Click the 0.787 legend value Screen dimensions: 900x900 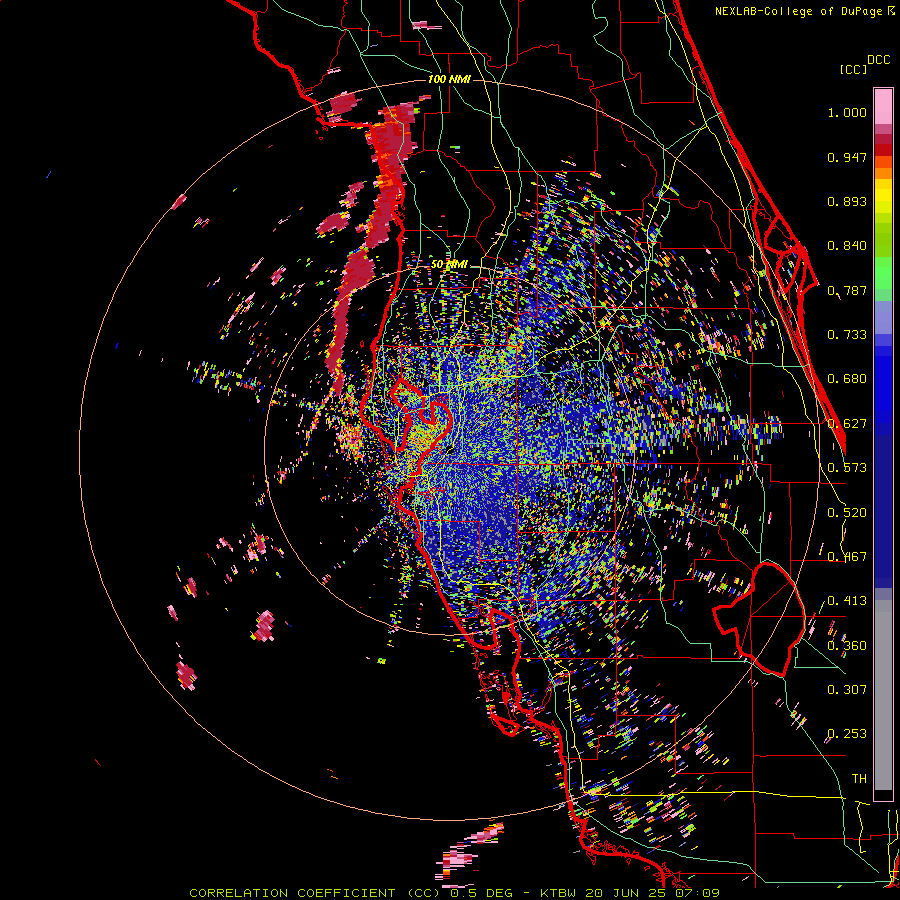847,290
